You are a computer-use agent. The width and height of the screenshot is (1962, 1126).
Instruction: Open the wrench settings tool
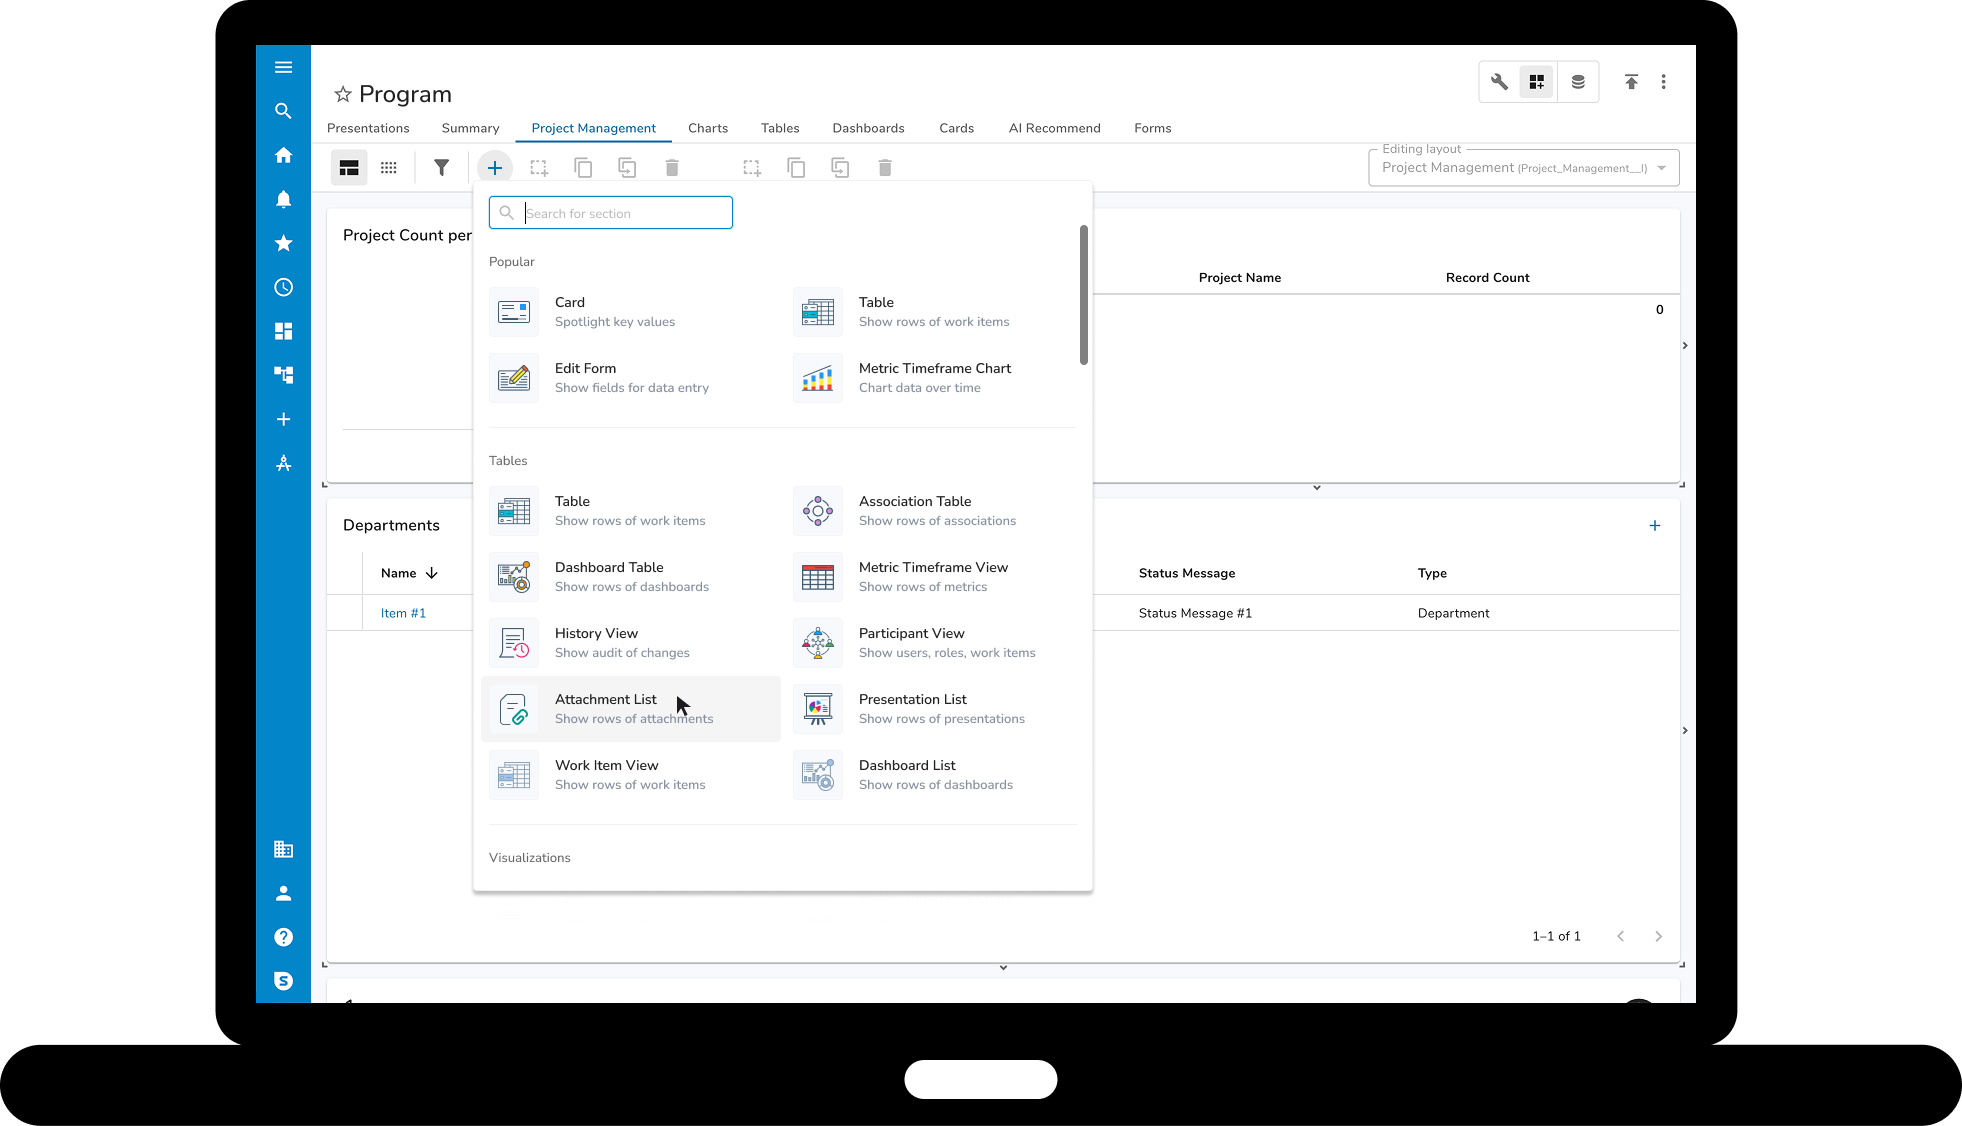(1499, 82)
